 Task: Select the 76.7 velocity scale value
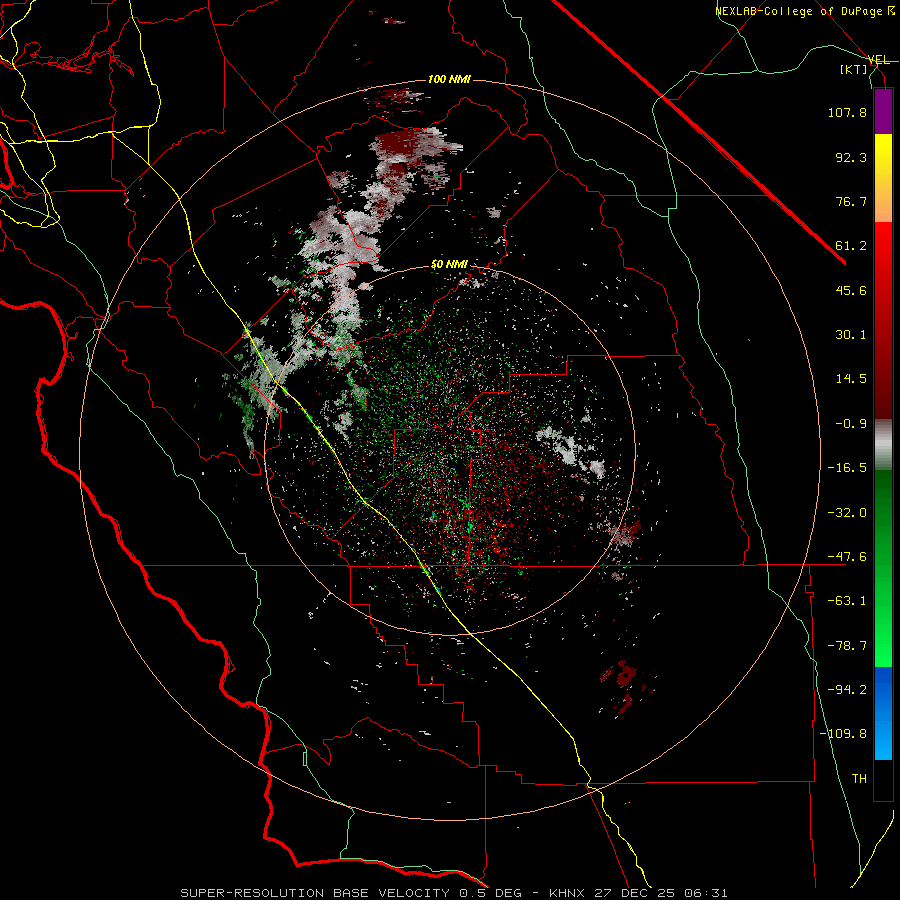tap(851, 201)
